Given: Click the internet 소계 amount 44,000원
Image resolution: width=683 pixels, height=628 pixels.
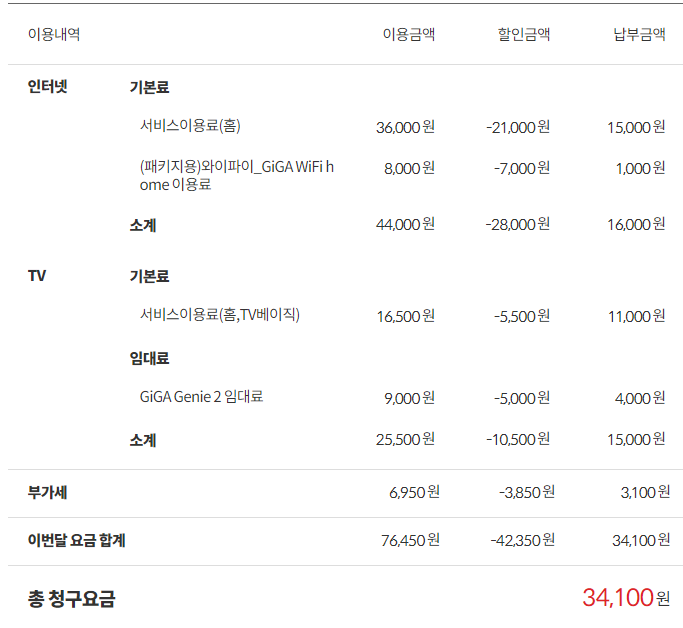Looking at the screenshot, I should pyautogui.click(x=406, y=224).
